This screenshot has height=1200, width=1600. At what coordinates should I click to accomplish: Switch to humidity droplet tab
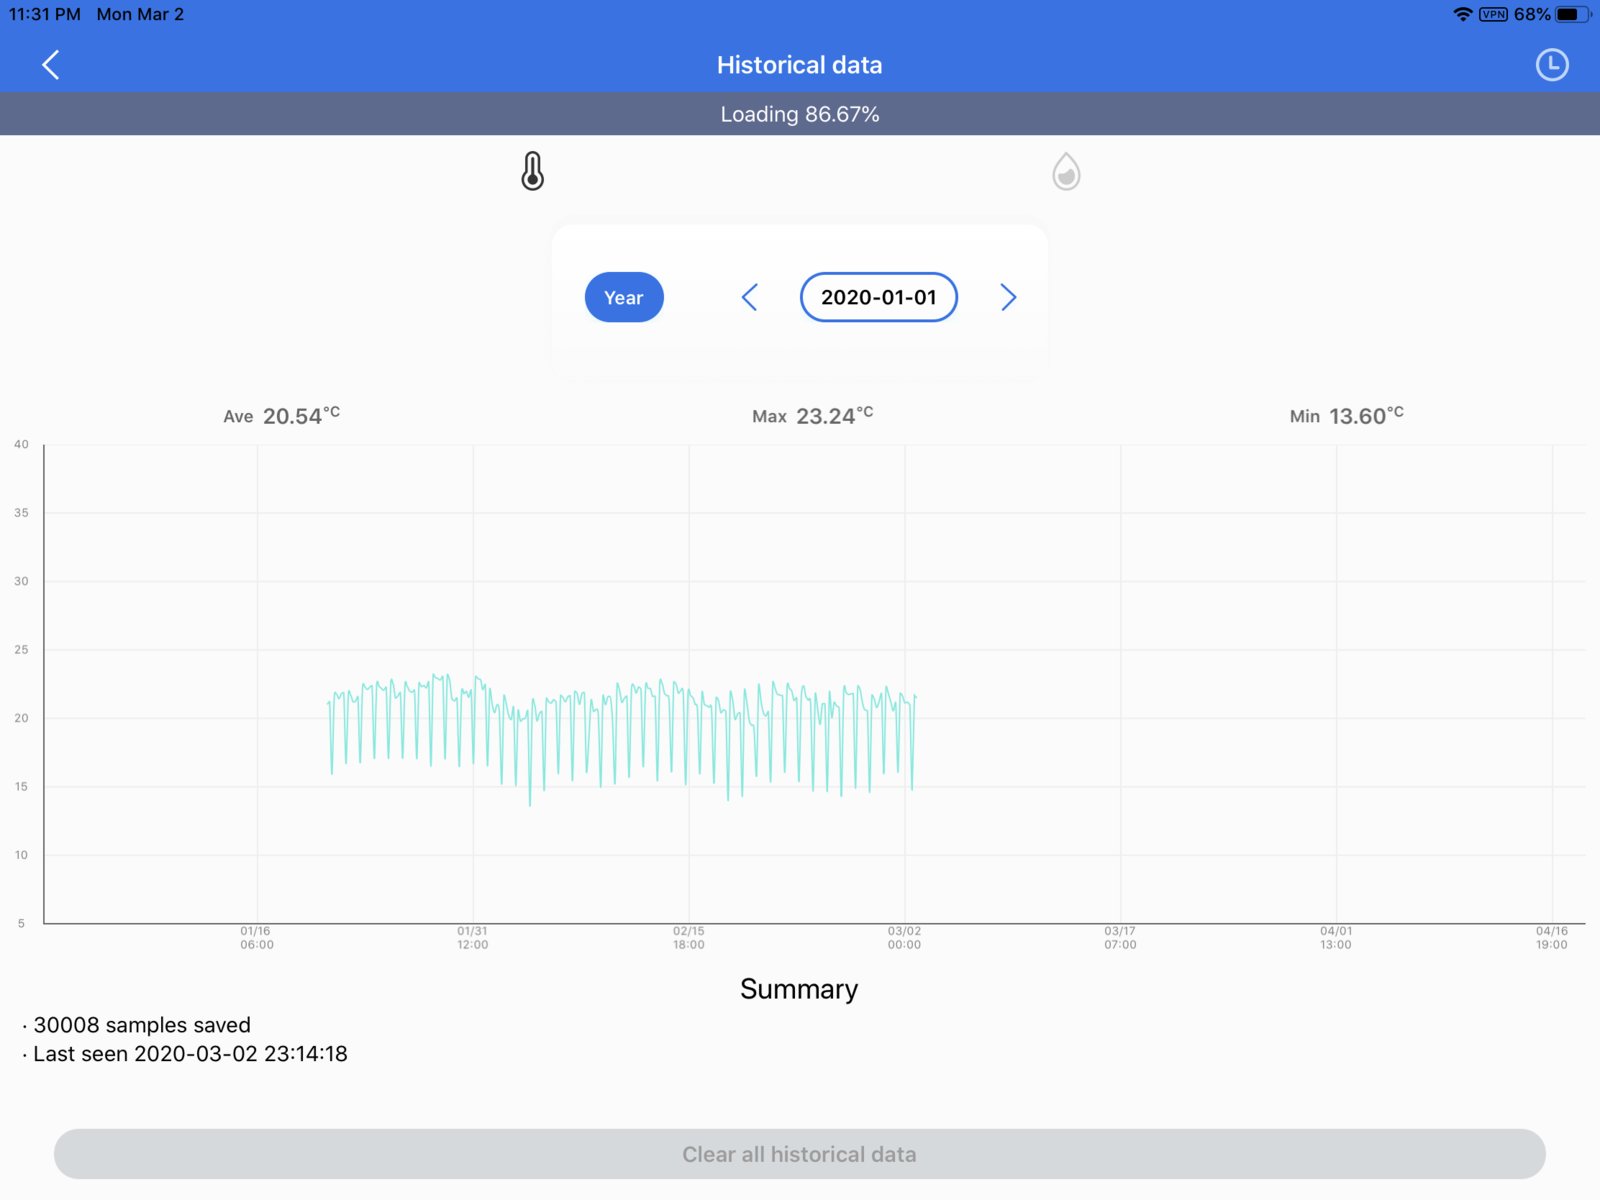click(x=1066, y=172)
